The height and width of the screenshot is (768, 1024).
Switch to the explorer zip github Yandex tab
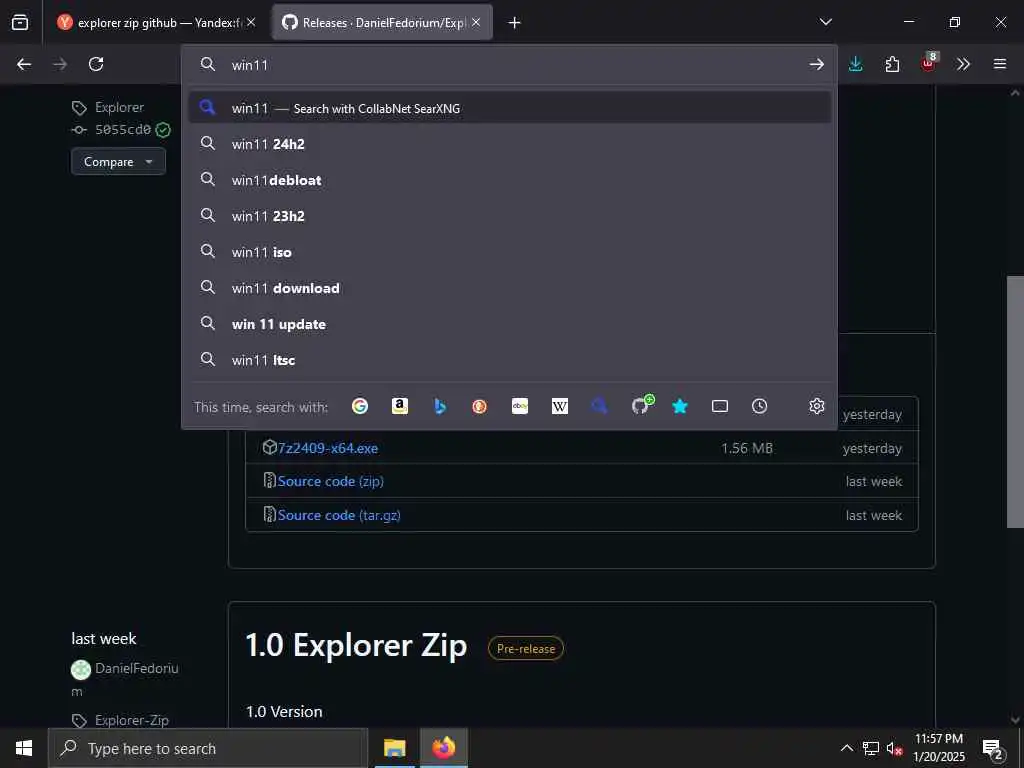(157, 22)
